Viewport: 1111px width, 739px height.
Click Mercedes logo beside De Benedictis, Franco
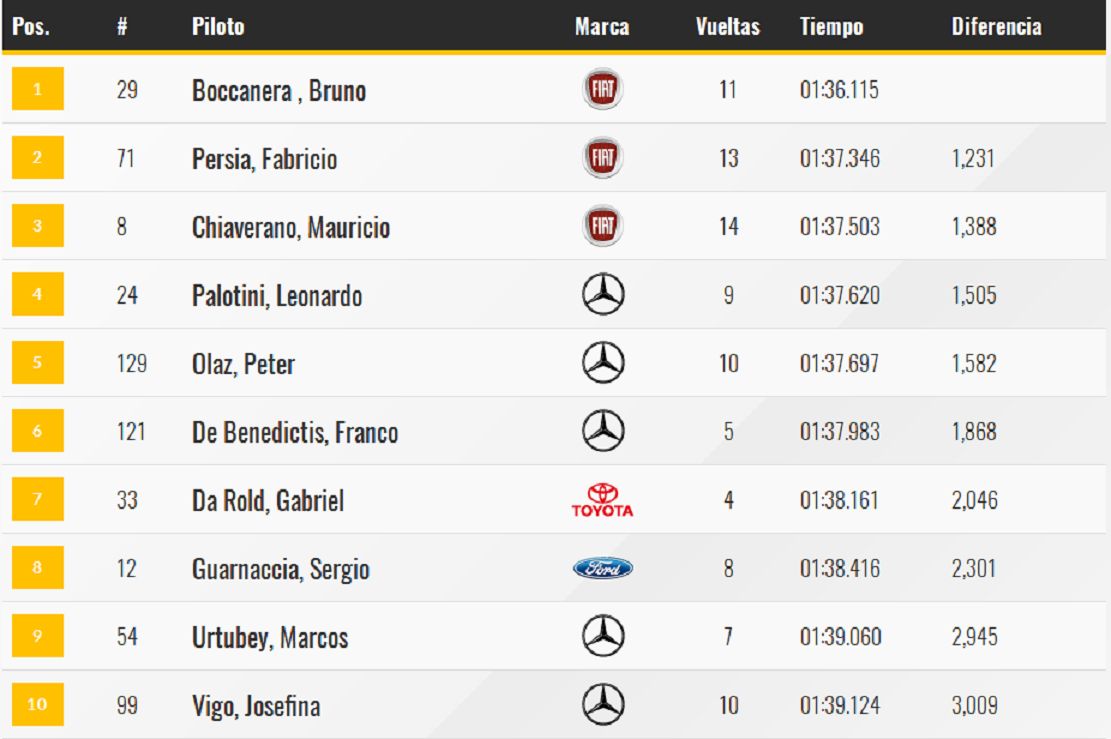603,431
